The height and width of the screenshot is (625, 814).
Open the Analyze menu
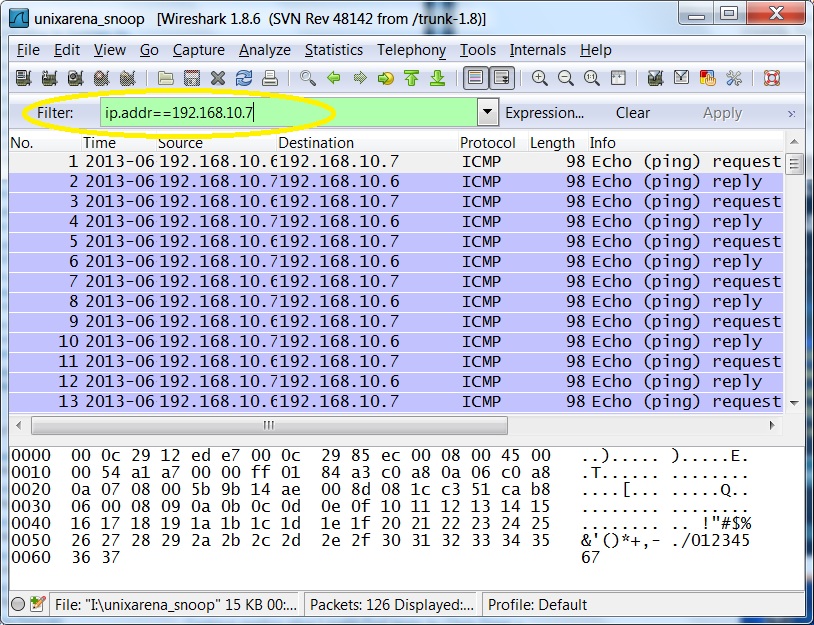(x=265, y=50)
